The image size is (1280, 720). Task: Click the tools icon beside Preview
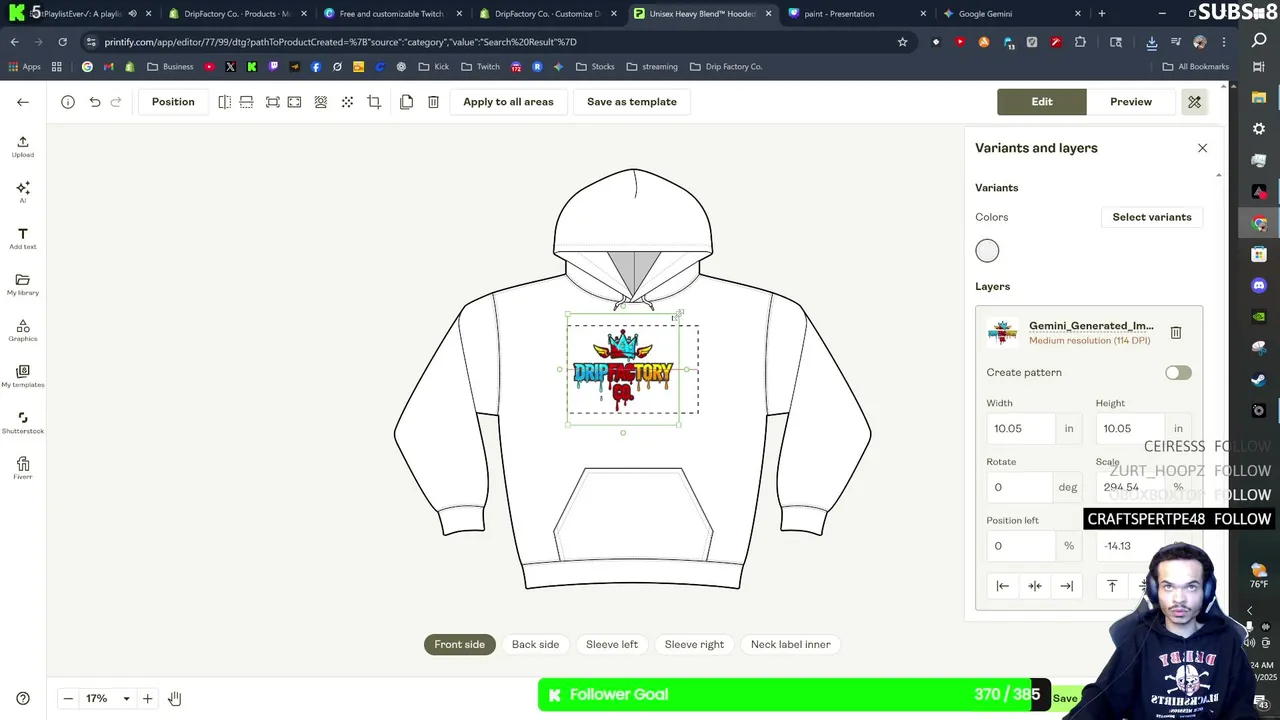[x=1194, y=102]
